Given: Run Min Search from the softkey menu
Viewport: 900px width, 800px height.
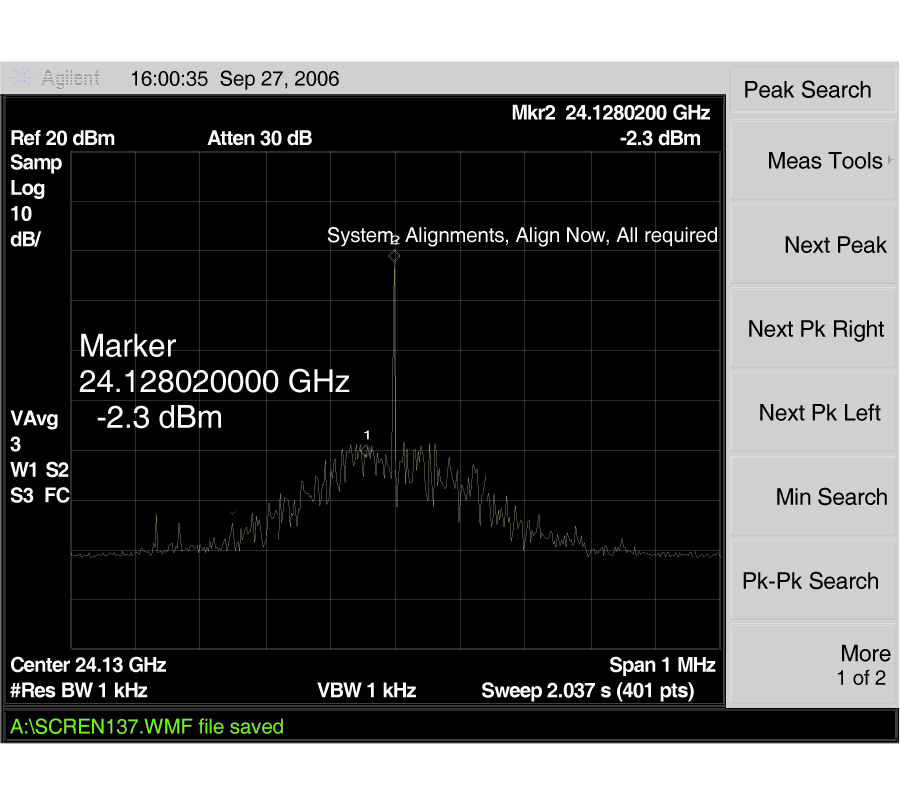Looking at the screenshot, I should (830, 497).
